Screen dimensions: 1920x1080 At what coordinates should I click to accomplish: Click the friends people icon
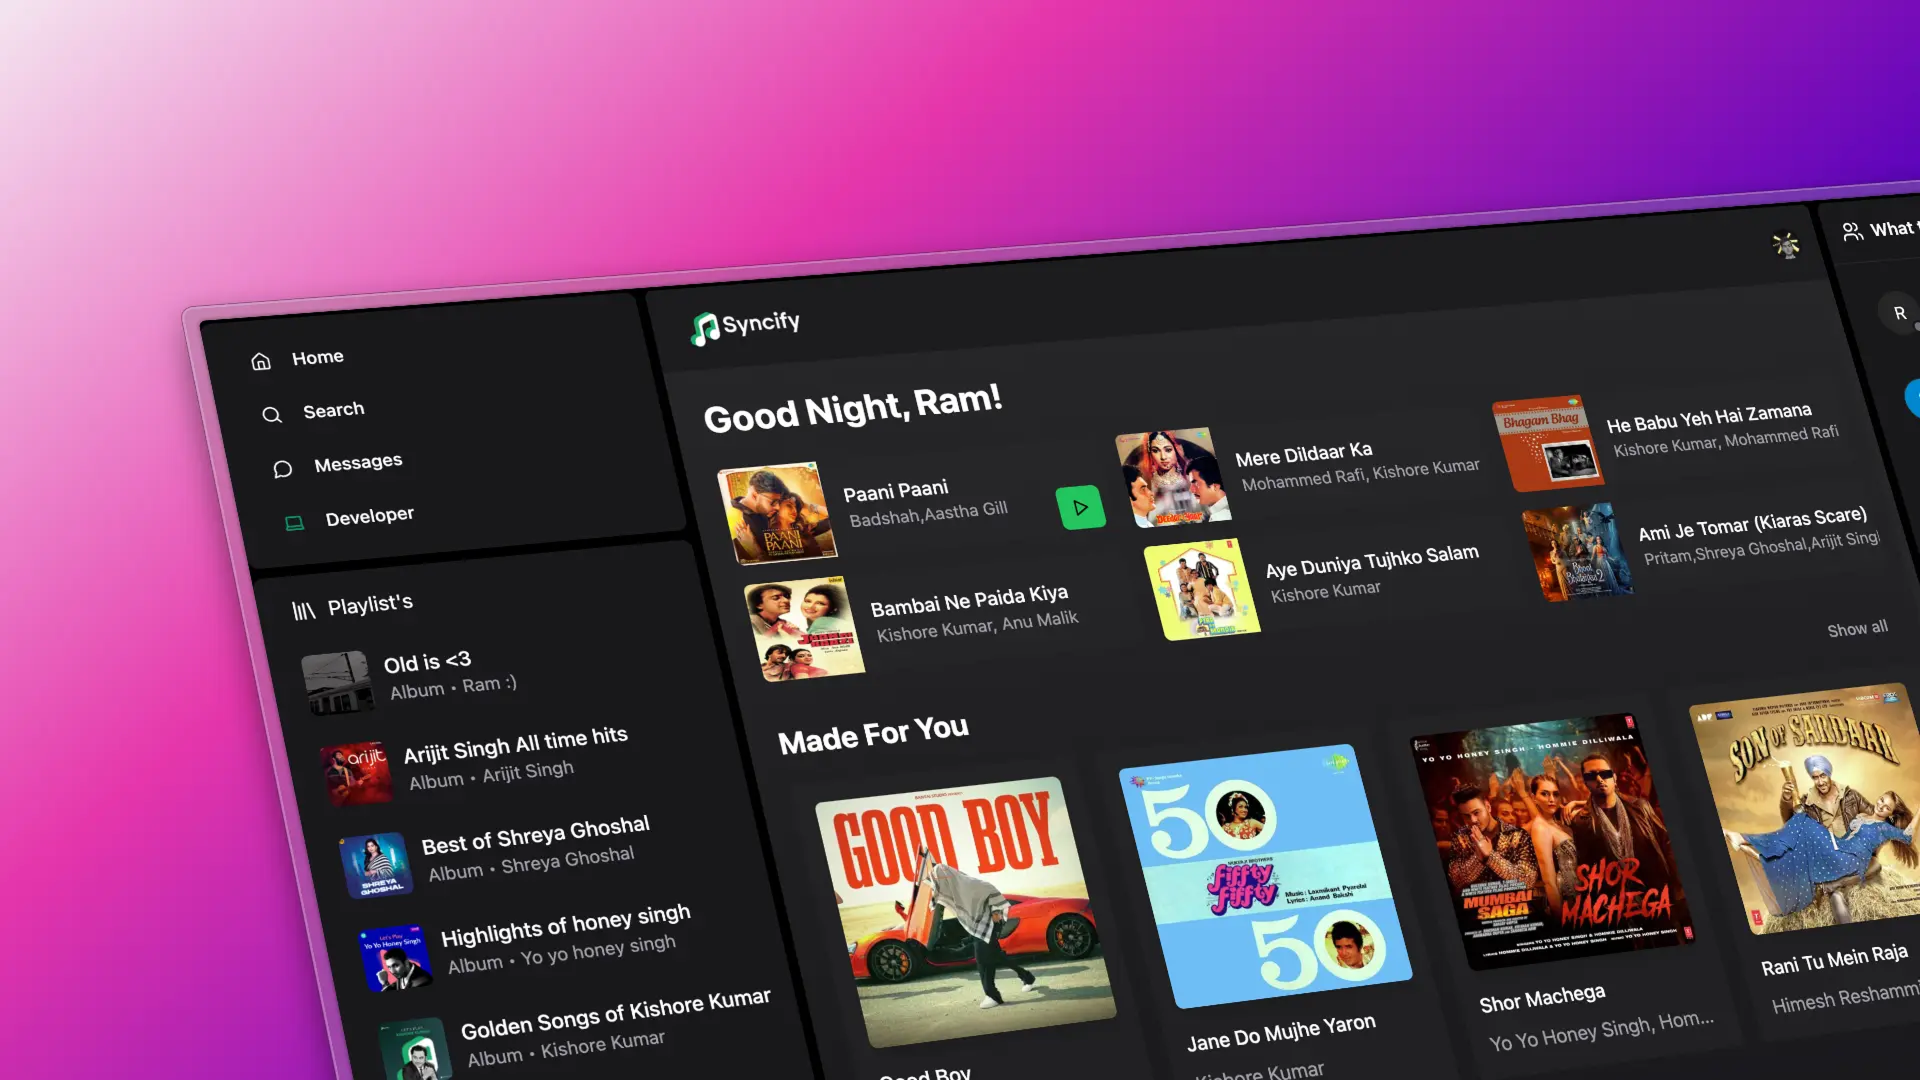coord(1852,232)
